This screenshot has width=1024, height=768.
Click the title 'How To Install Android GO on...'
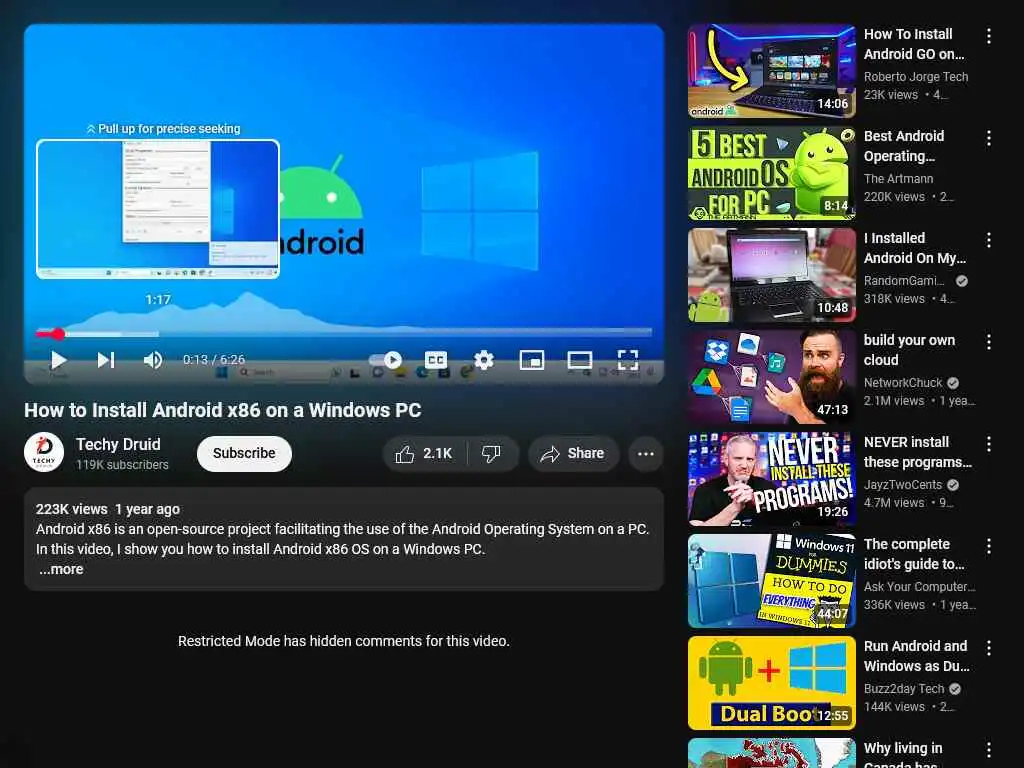coord(914,44)
